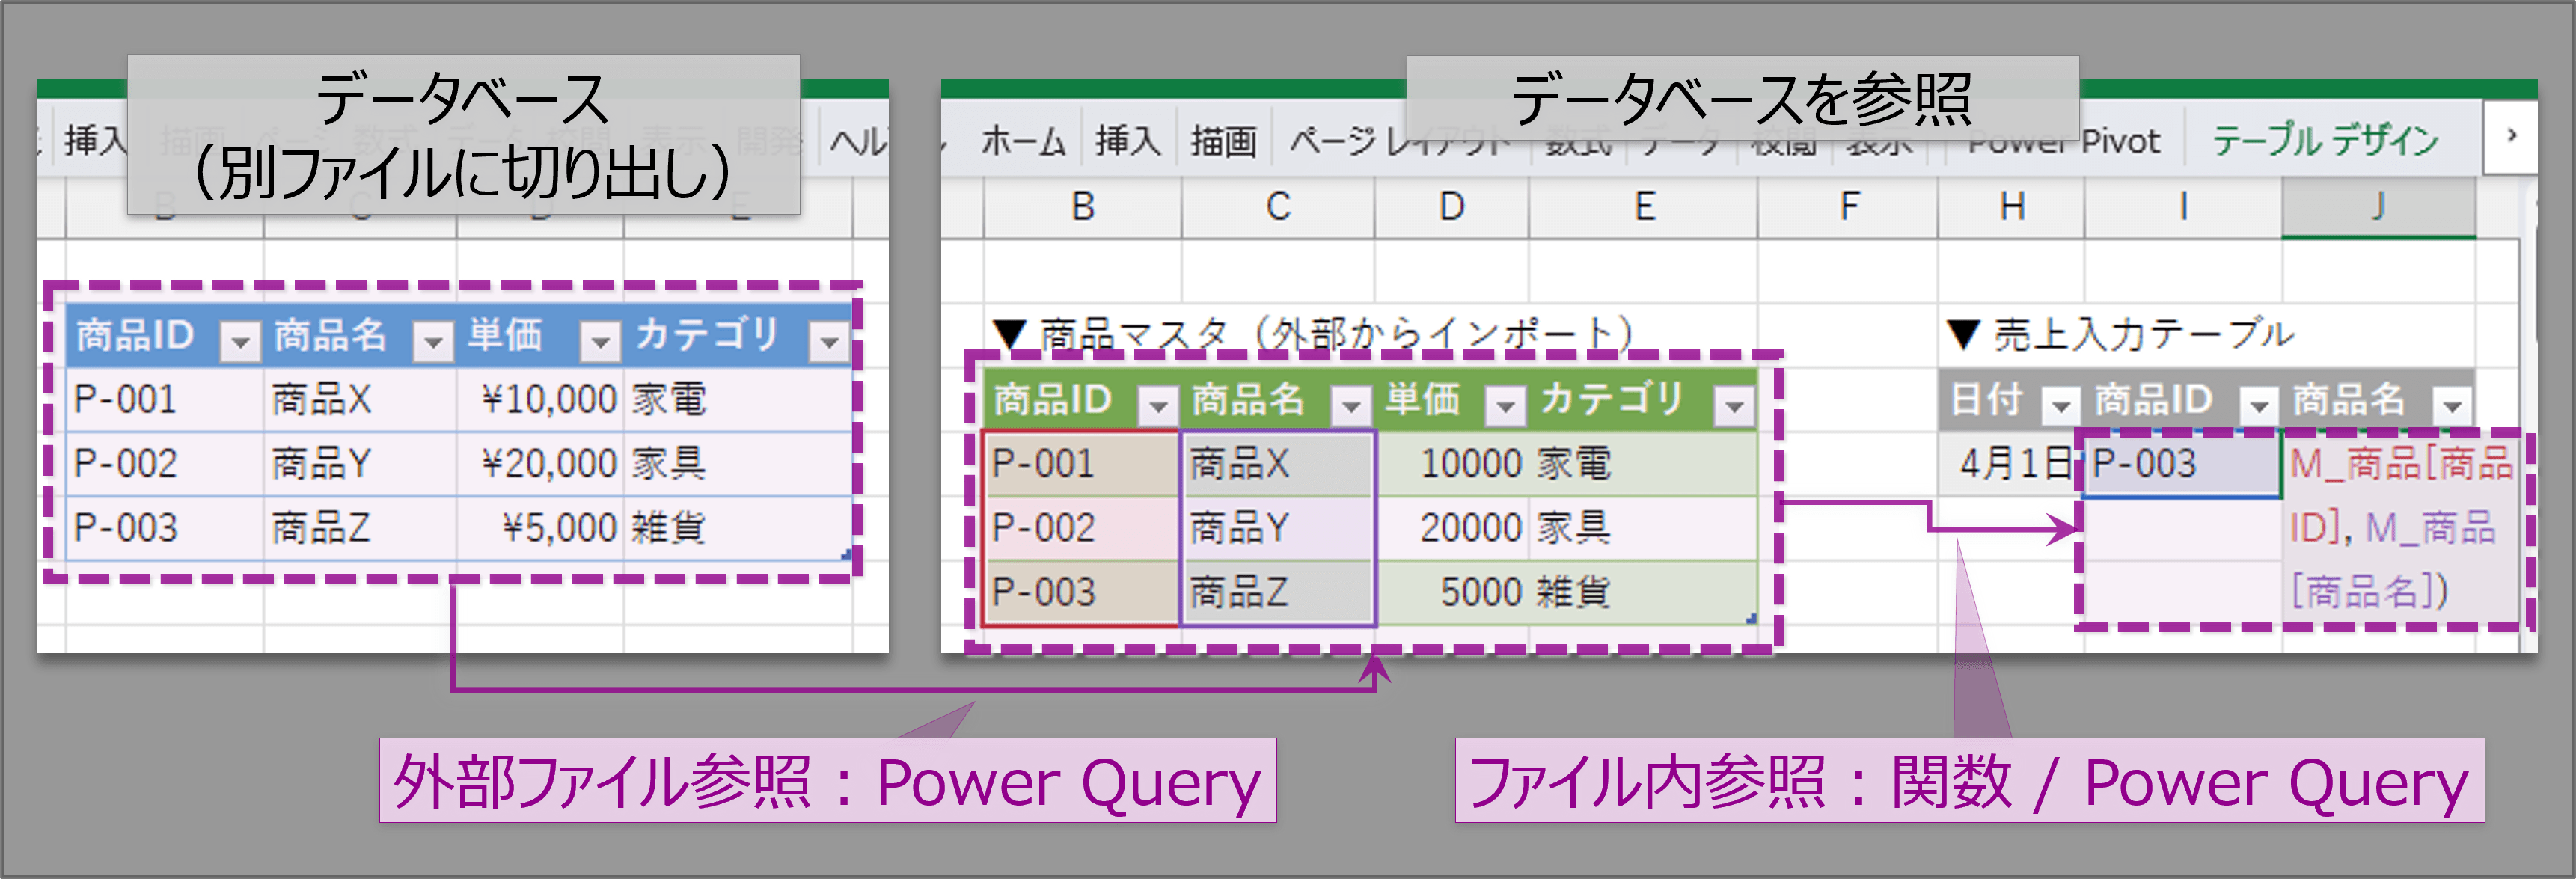Select column I header
2576x879 pixels.
pos(2184,207)
